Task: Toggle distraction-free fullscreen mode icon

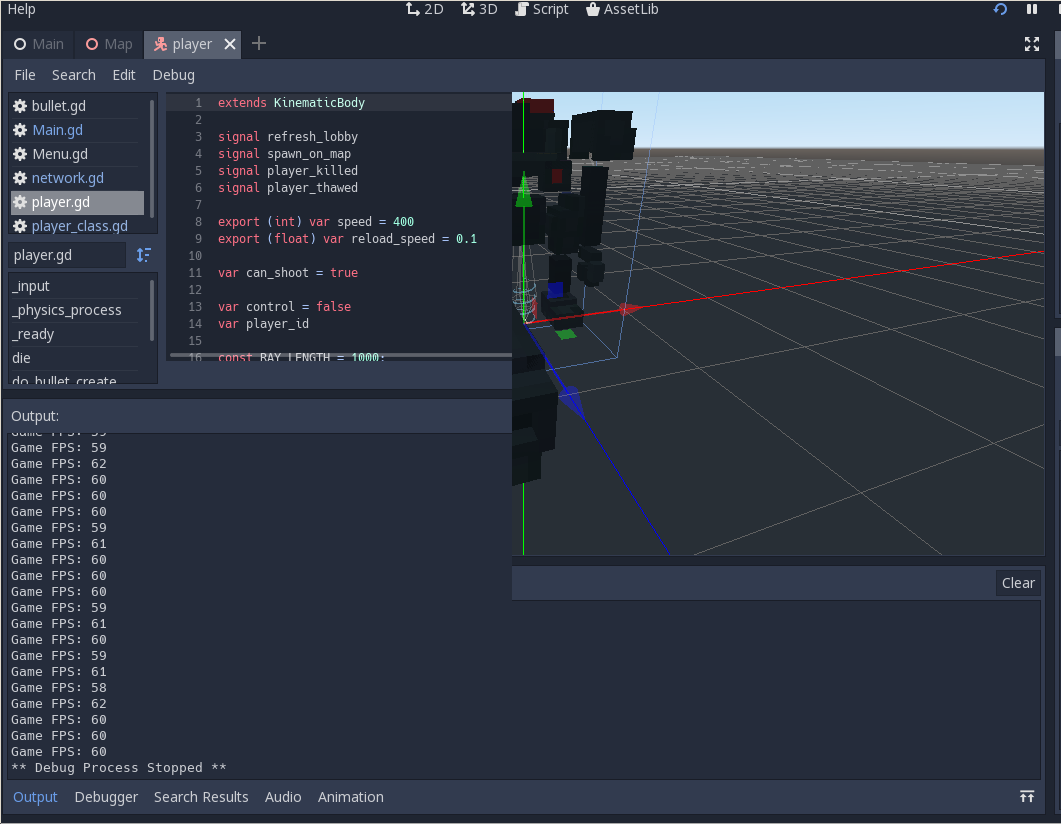Action: pos(1032,44)
